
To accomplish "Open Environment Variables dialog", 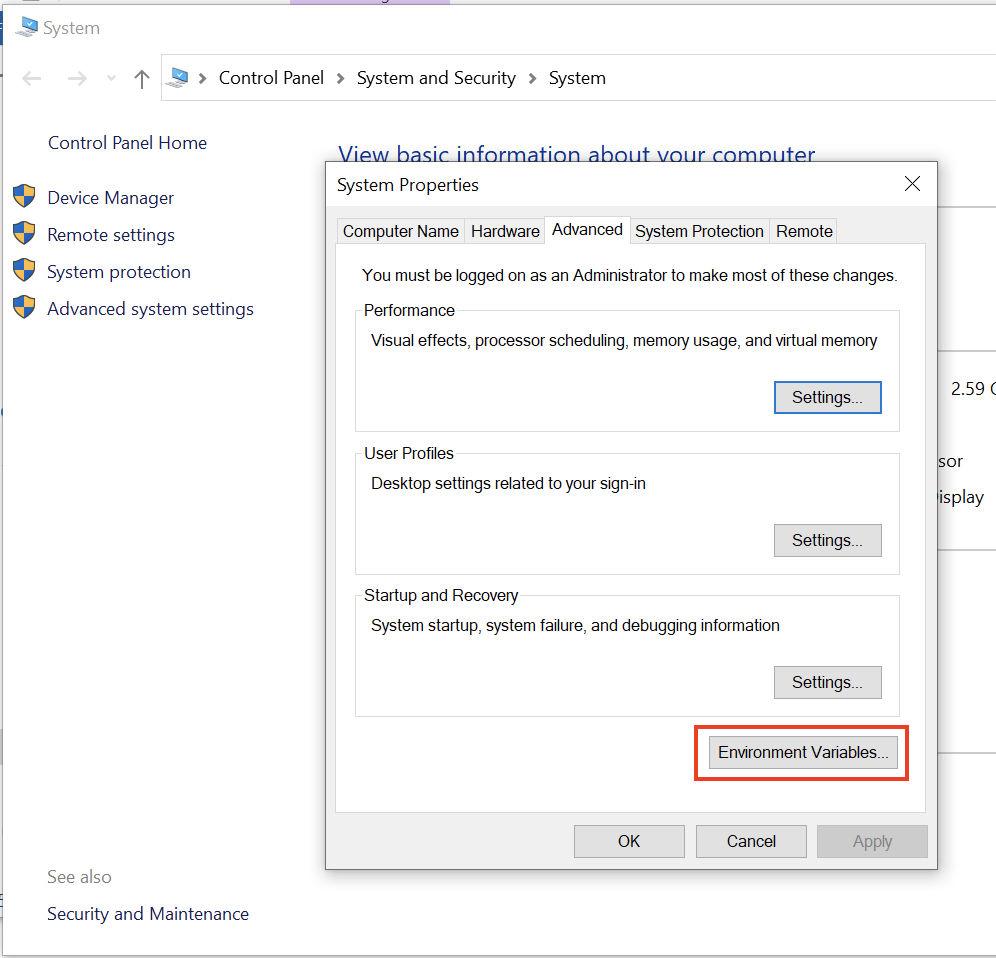I will pos(803,753).
